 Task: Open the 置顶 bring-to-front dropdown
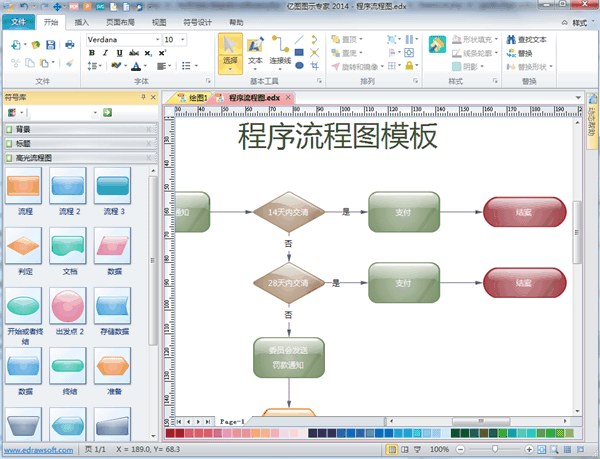point(361,39)
